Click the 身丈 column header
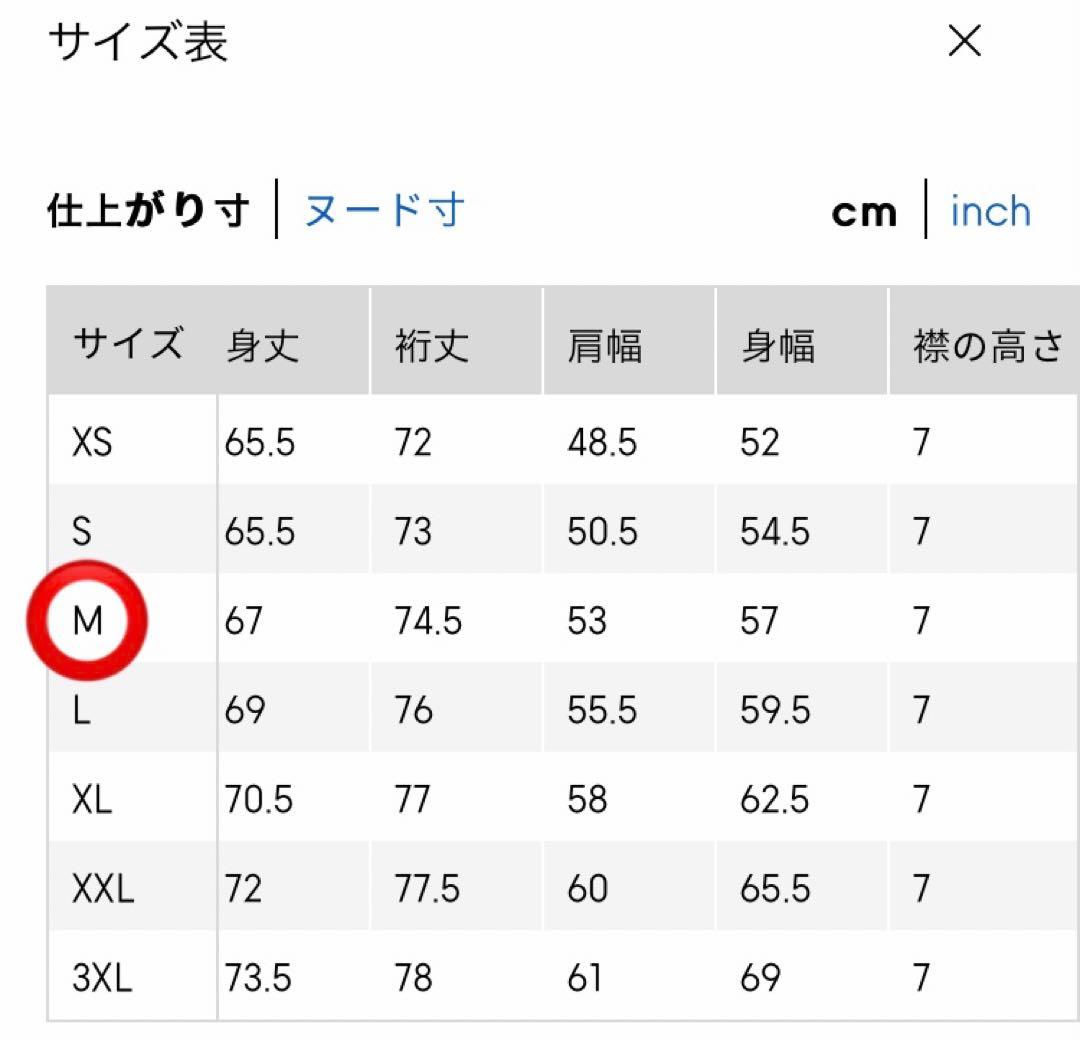Image resolution: width=1080 pixels, height=1042 pixels. coord(262,346)
